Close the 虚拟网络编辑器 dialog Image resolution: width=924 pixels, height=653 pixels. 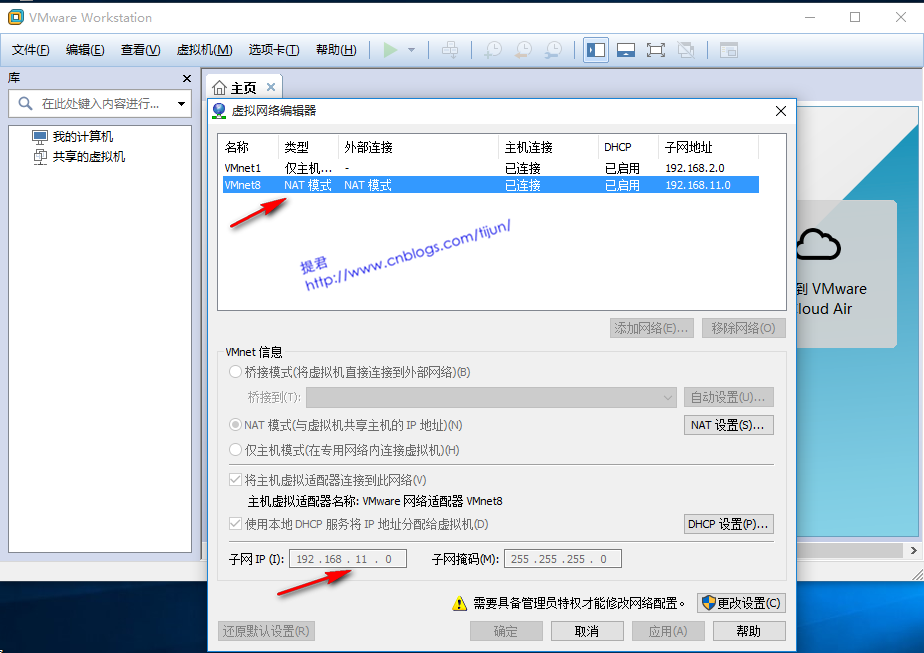pyautogui.click(x=781, y=111)
